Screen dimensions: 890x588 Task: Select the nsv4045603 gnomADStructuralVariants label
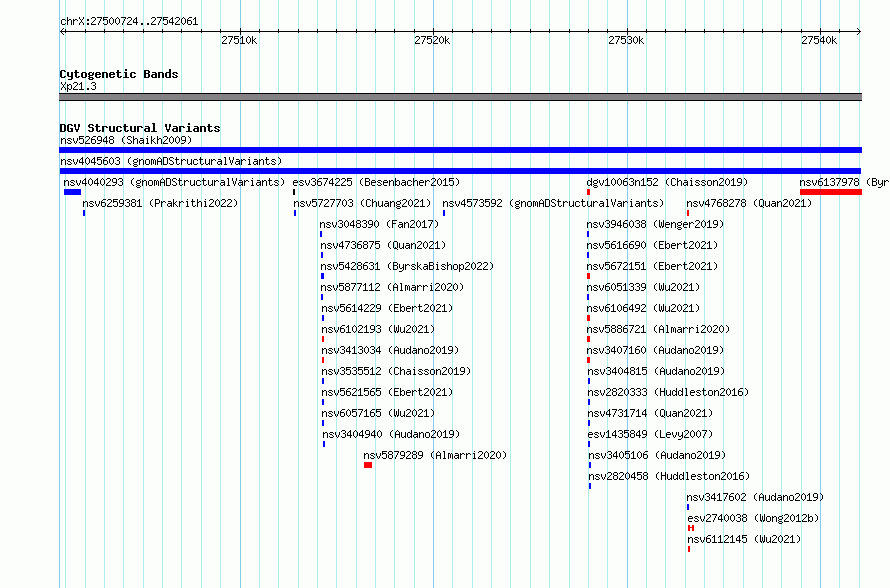pyautogui.click(x=171, y=161)
